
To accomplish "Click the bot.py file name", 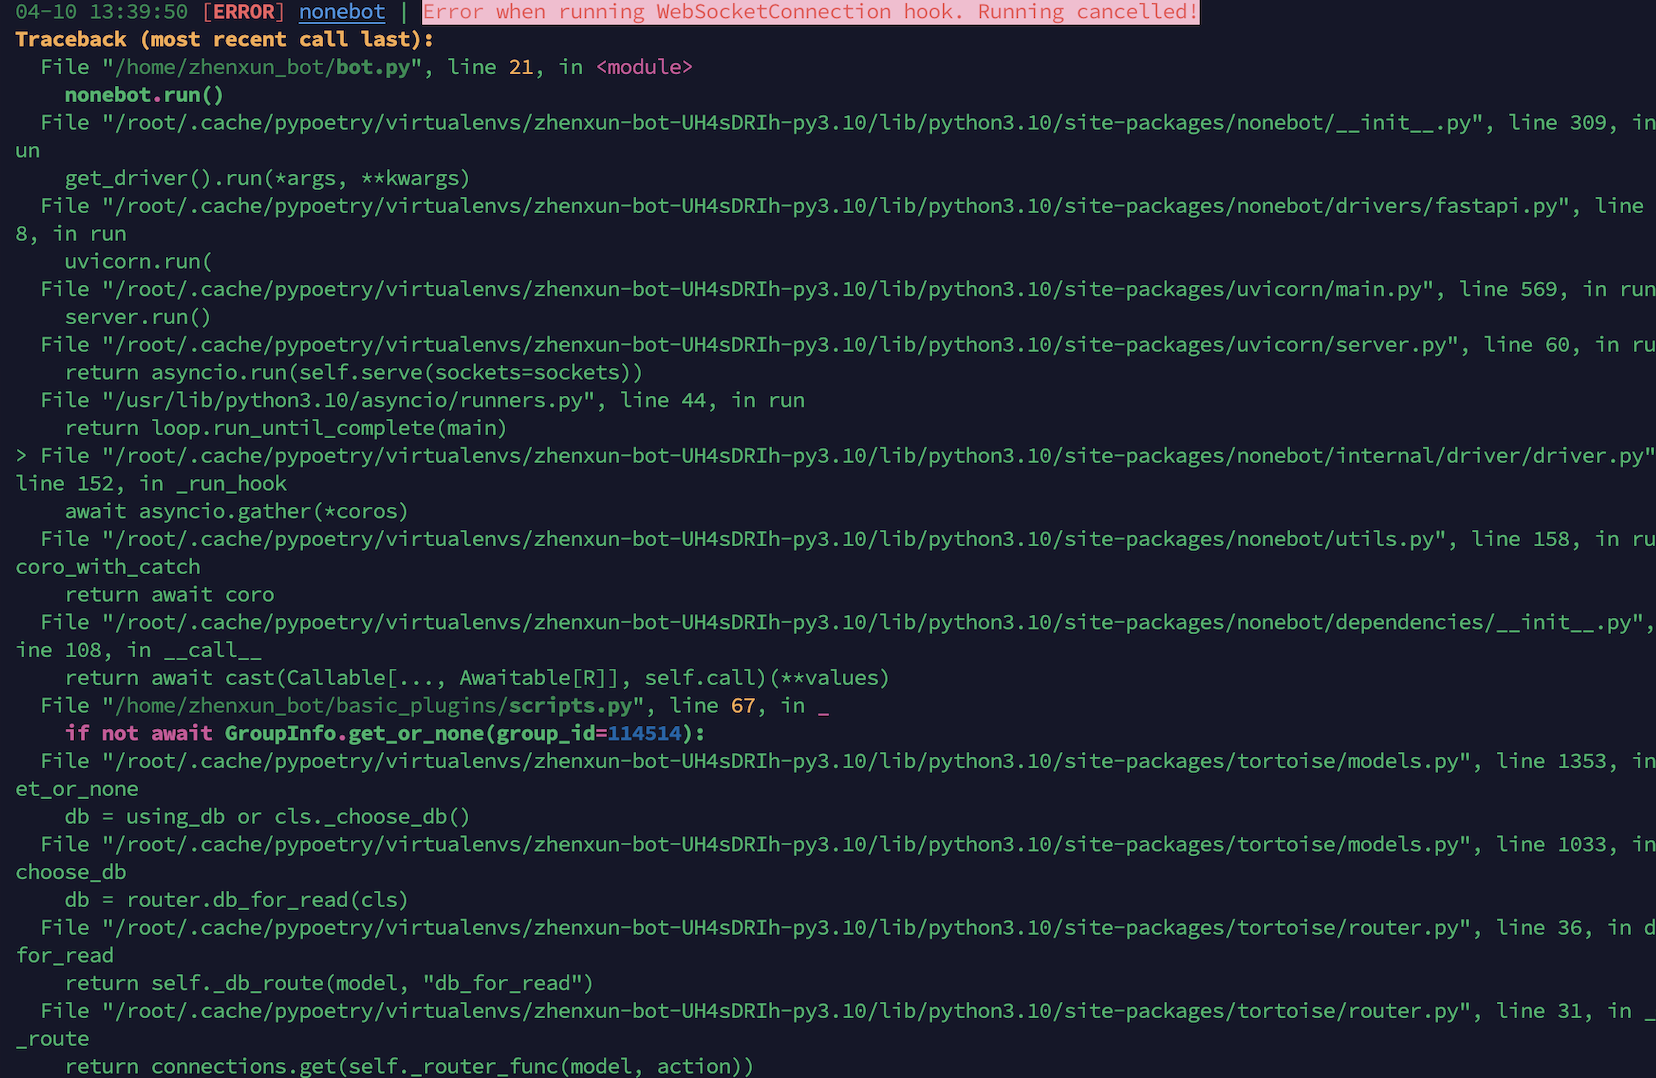I will (x=373, y=67).
